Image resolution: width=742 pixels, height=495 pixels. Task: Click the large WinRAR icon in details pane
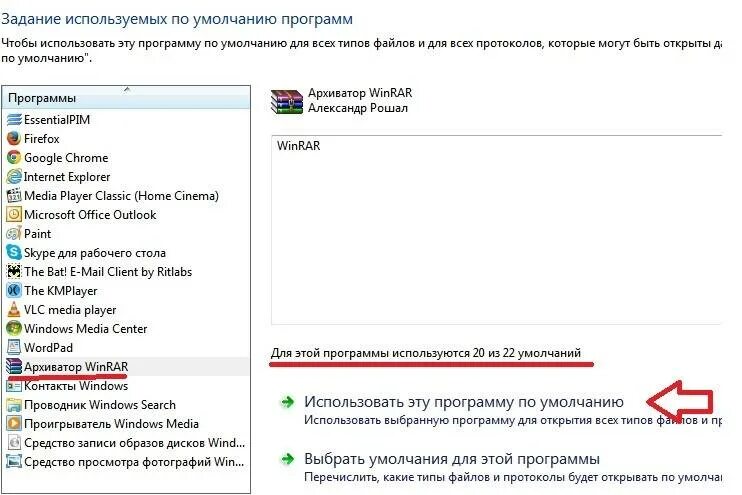287,102
